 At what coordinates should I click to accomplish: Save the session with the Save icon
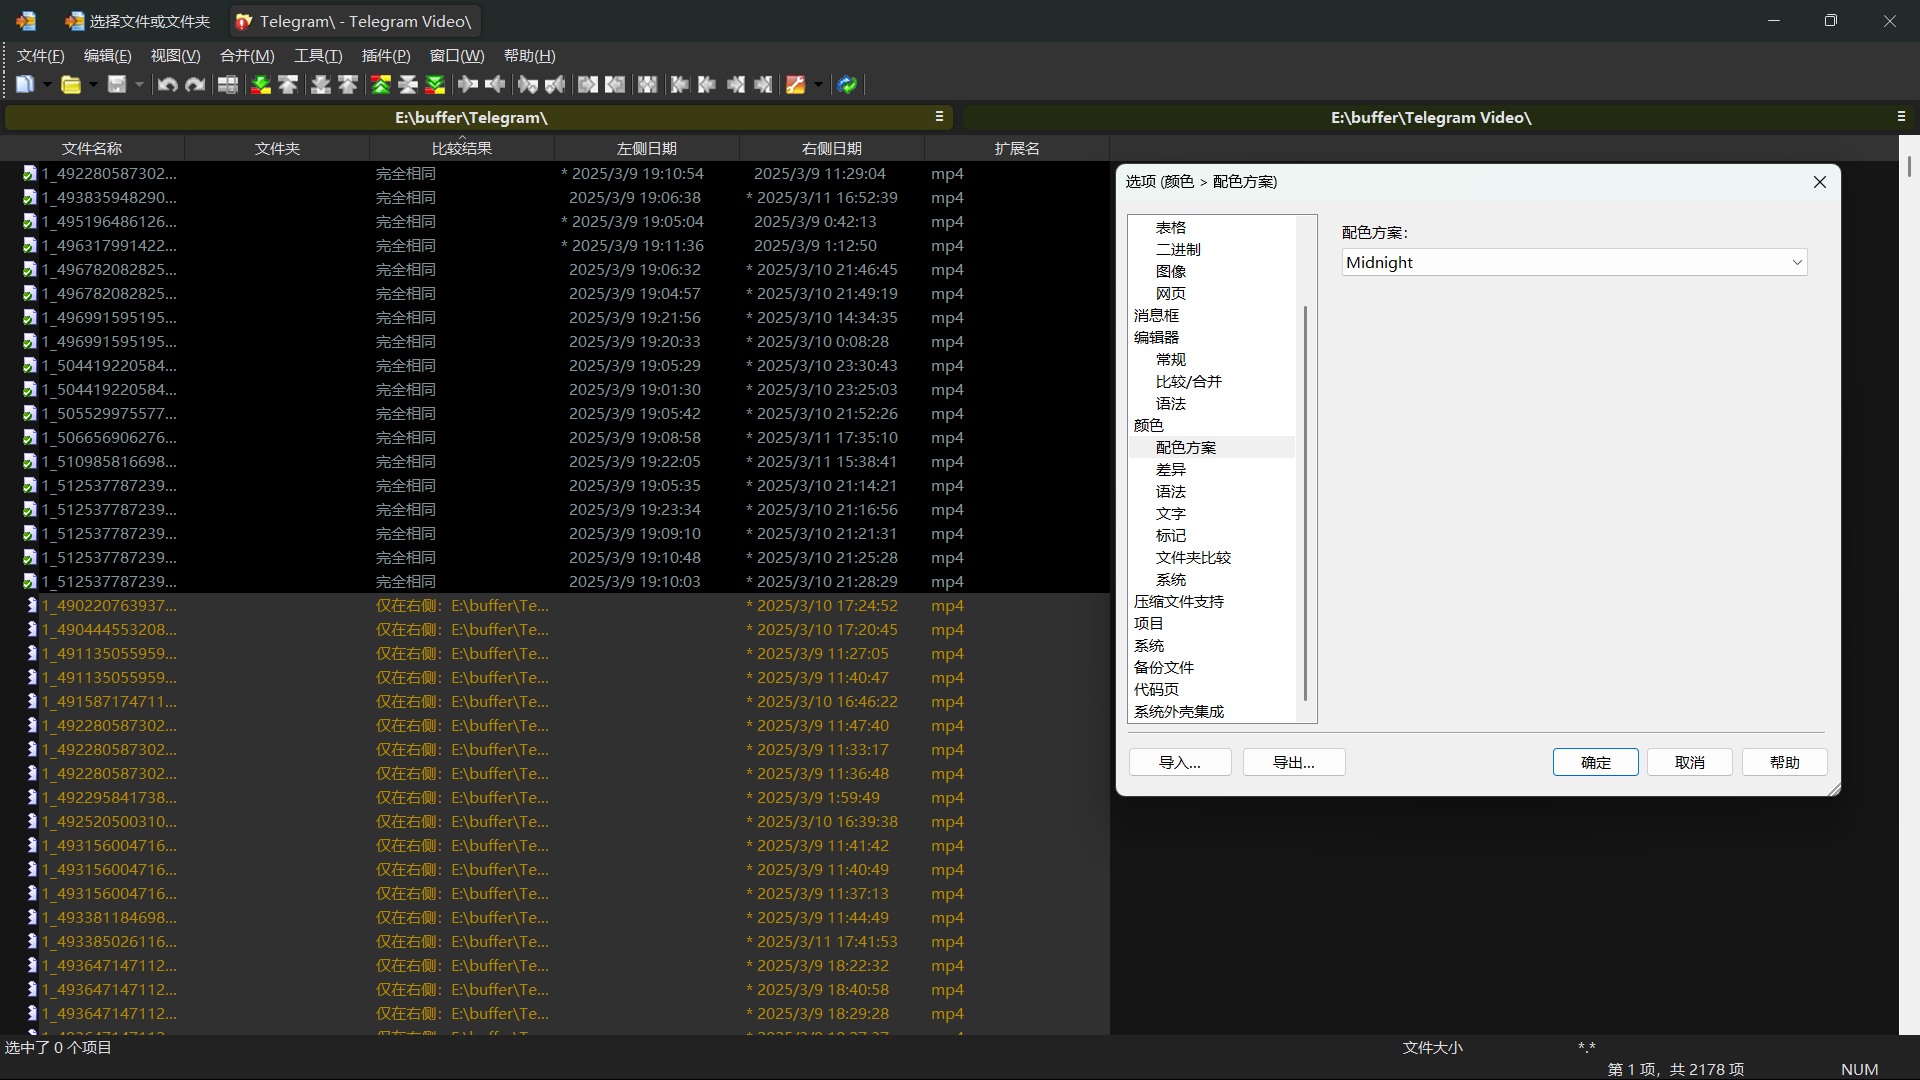[117, 84]
